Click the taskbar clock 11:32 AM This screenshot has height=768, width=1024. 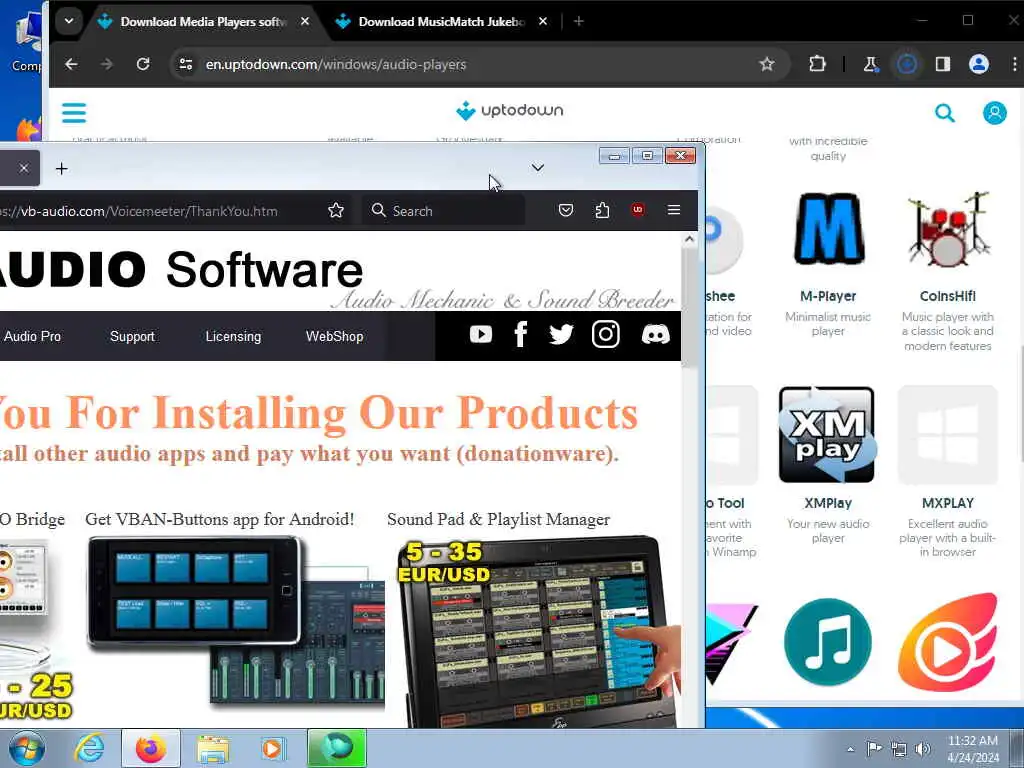coord(972,741)
